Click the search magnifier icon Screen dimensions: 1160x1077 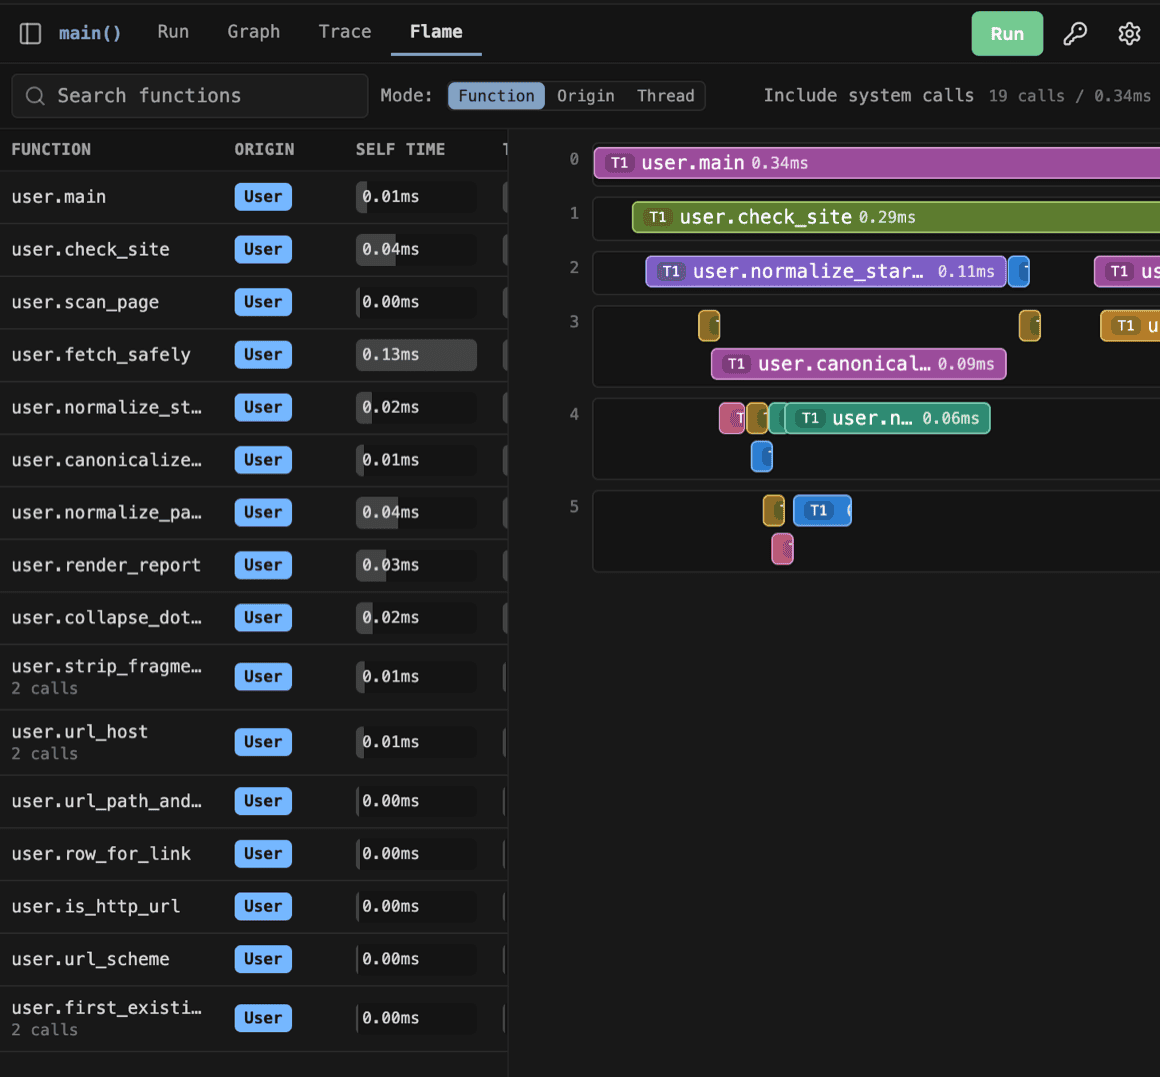(x=35, y=95)
